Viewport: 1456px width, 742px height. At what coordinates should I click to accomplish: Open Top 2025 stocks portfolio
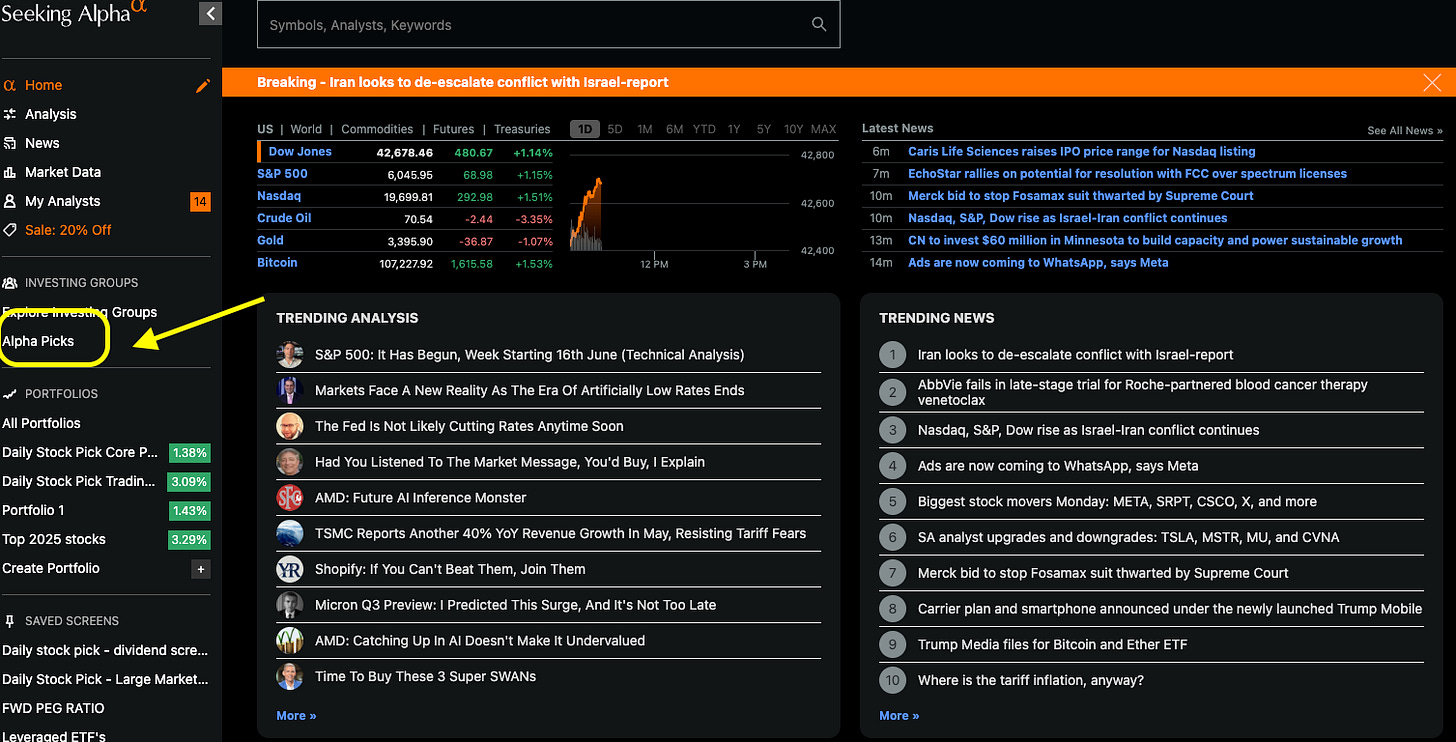point(54,539)
